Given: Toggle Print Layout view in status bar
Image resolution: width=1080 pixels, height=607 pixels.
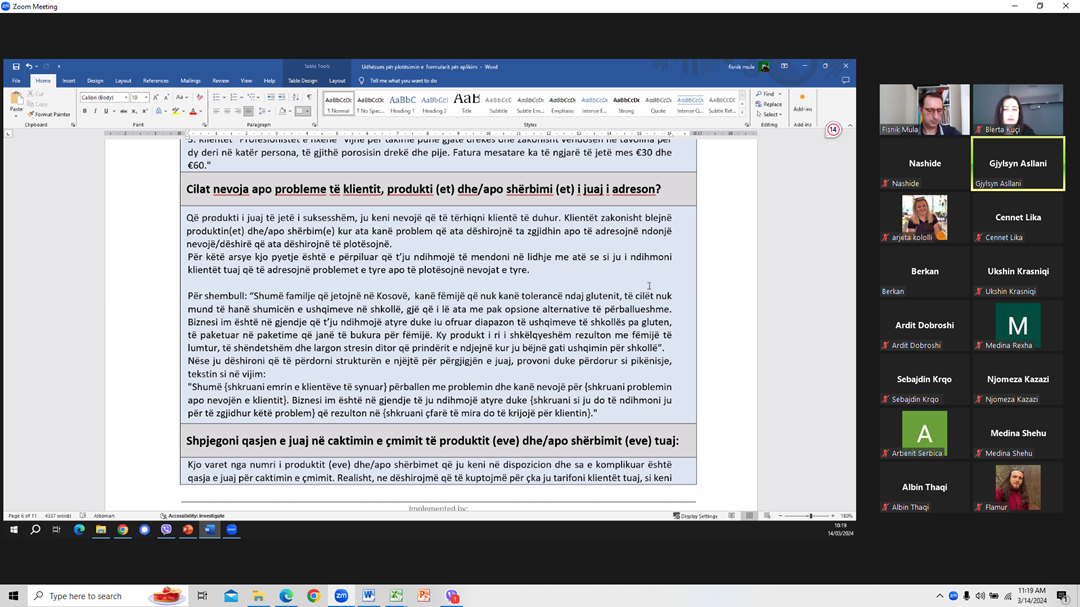Looking at the screenshot, I should tap(749, 515).
